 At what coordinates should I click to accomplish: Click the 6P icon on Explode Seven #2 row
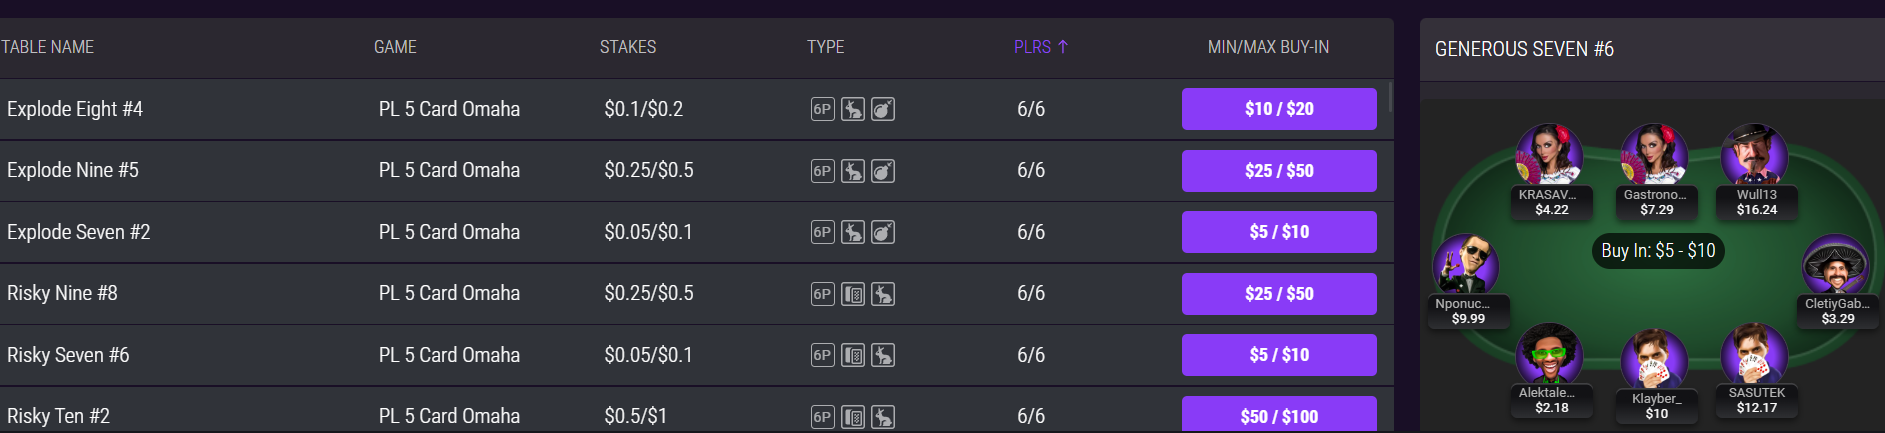coord(822,232)
